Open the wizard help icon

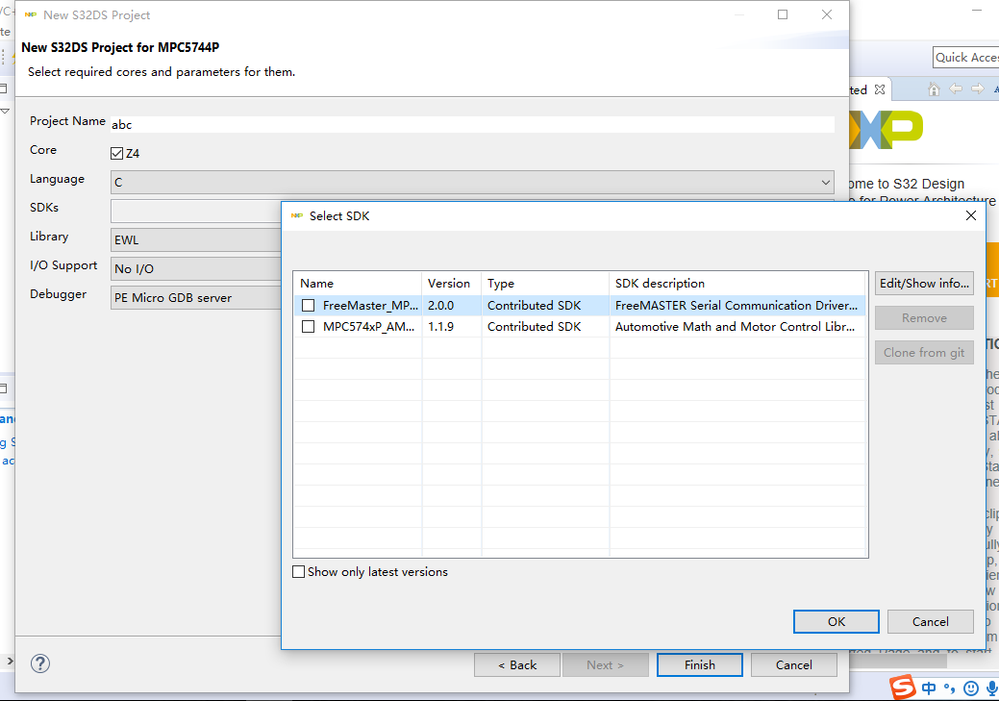40,663
